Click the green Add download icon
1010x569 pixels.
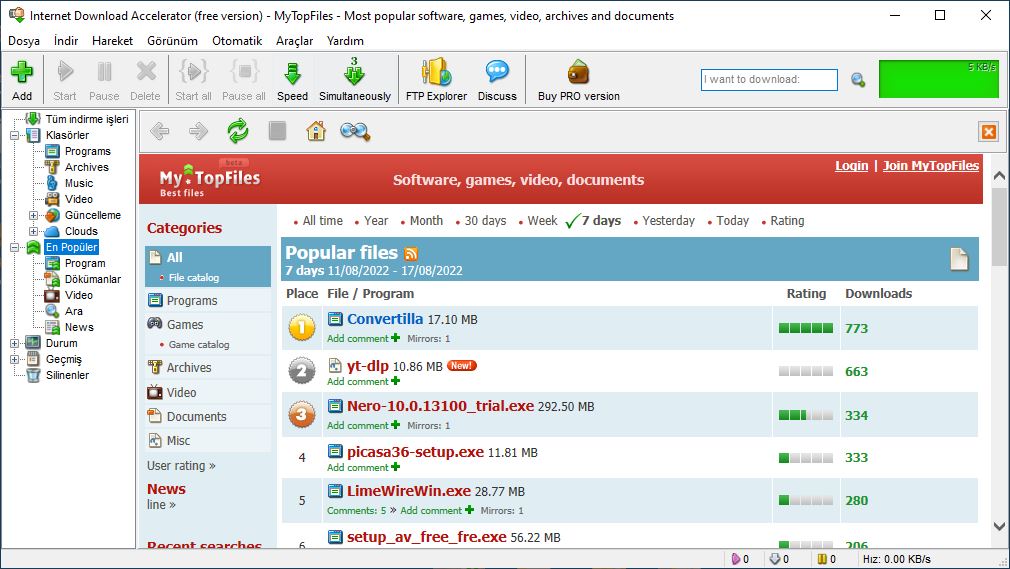22,72
